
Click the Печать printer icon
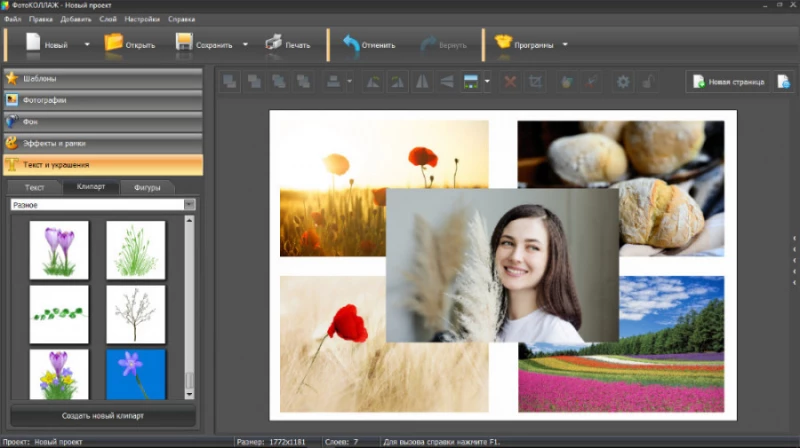coord(273,43)
